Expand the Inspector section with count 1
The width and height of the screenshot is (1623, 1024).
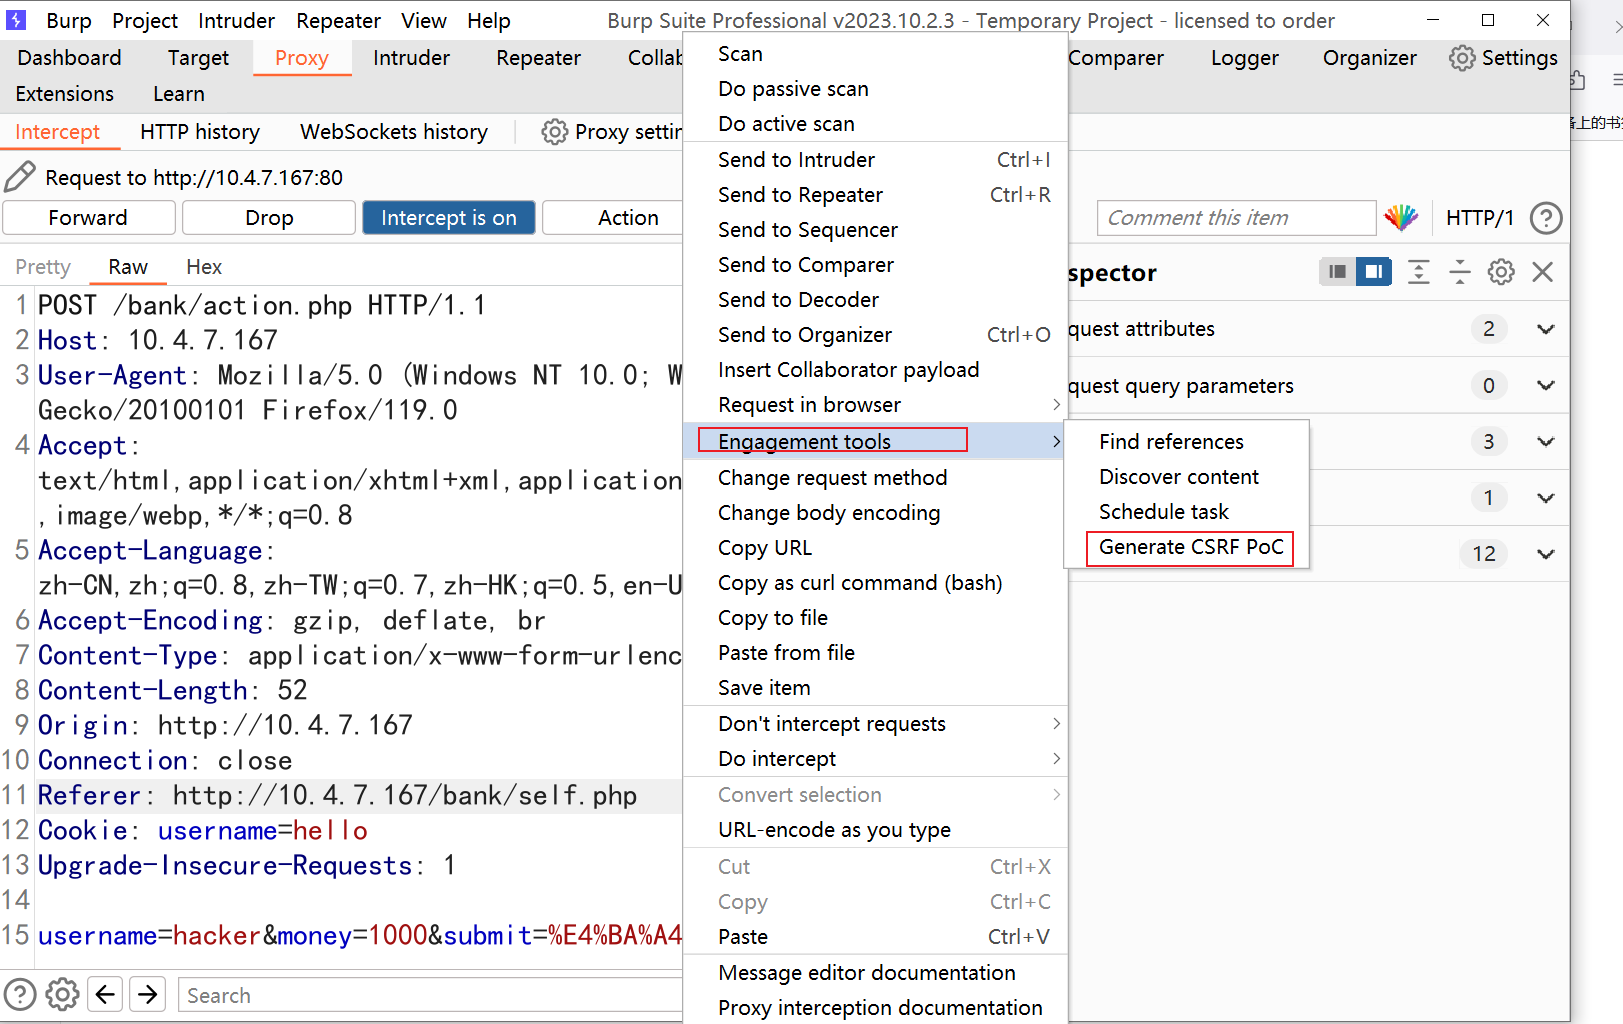(x=1546, y=498)
